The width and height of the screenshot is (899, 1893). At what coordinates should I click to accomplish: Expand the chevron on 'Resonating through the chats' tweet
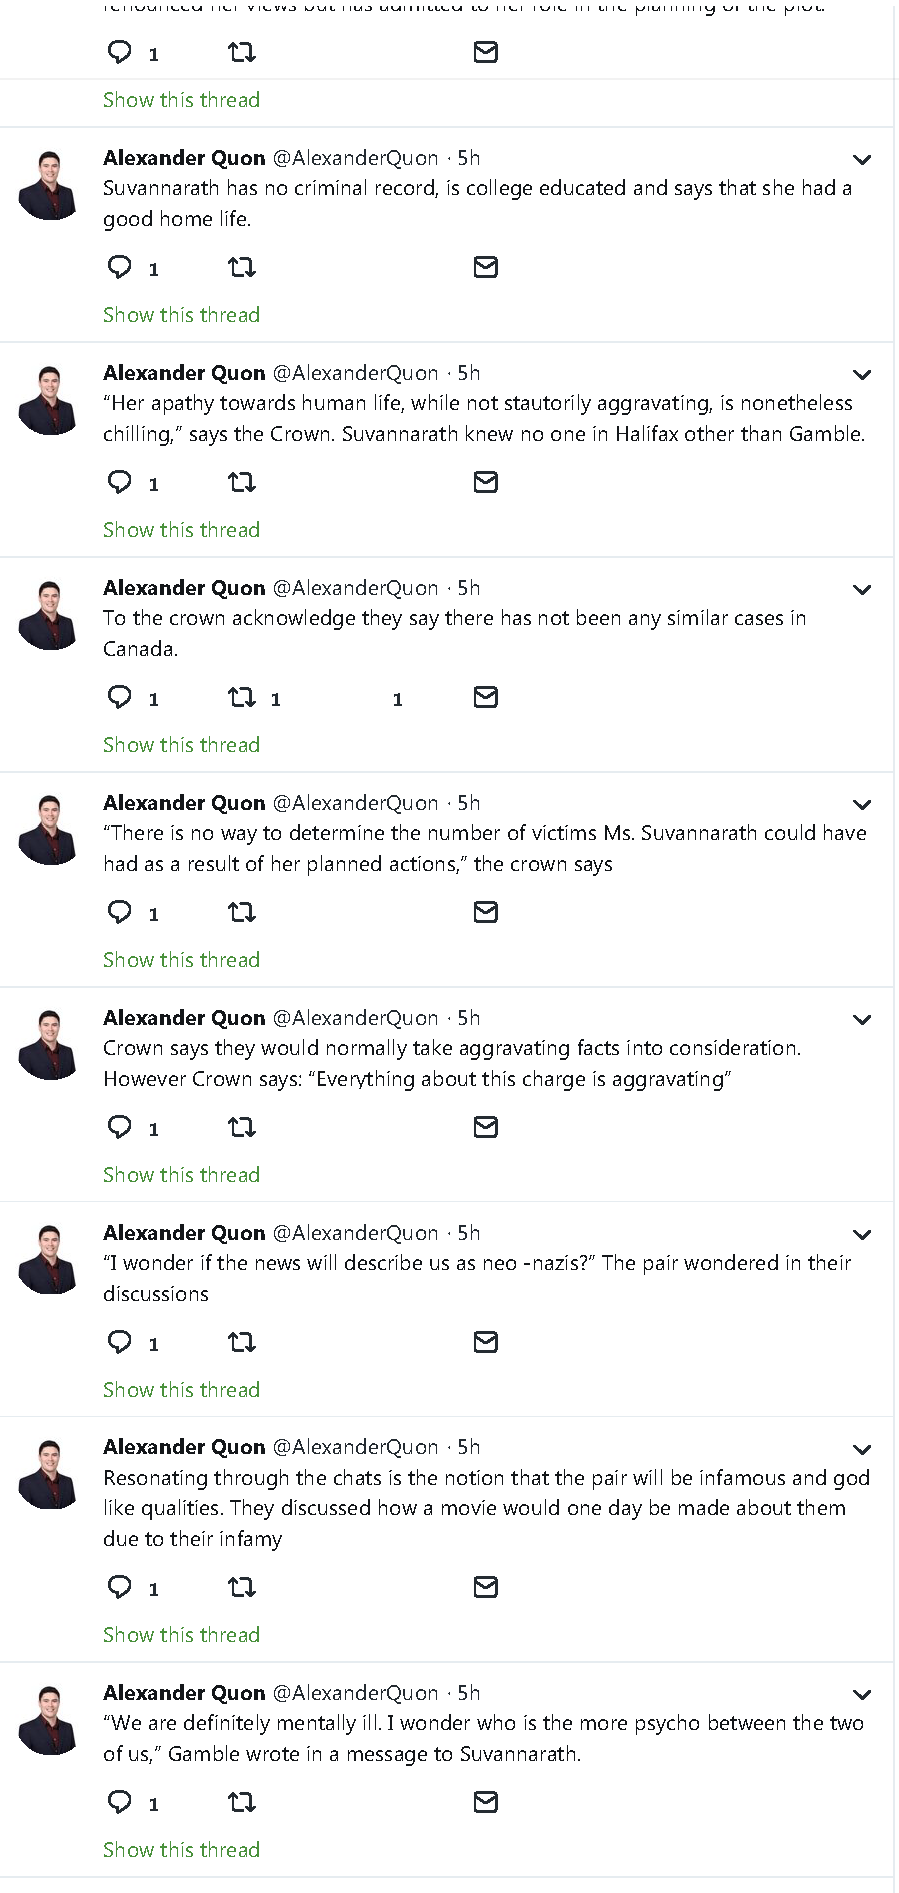(862, 1450)
